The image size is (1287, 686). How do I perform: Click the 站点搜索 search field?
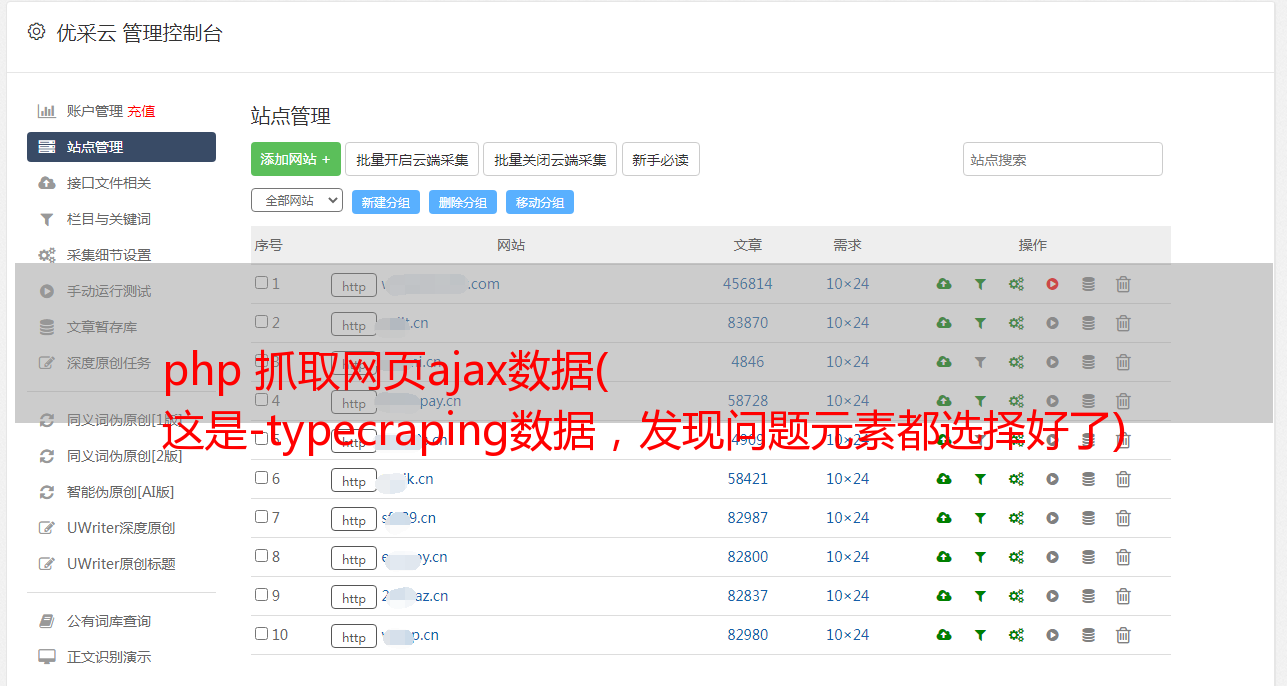[x=1062, y=159]
